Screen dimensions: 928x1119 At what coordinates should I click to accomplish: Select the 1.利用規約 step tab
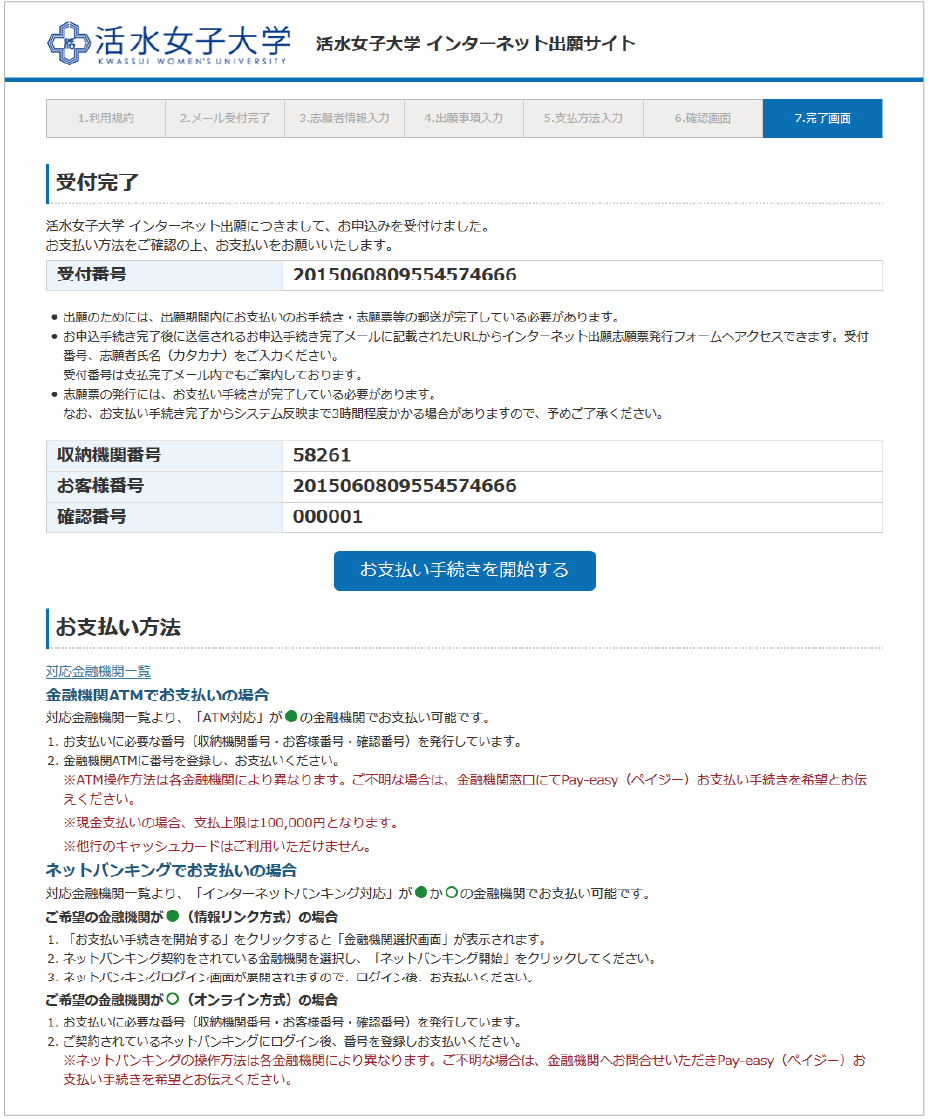105,118
